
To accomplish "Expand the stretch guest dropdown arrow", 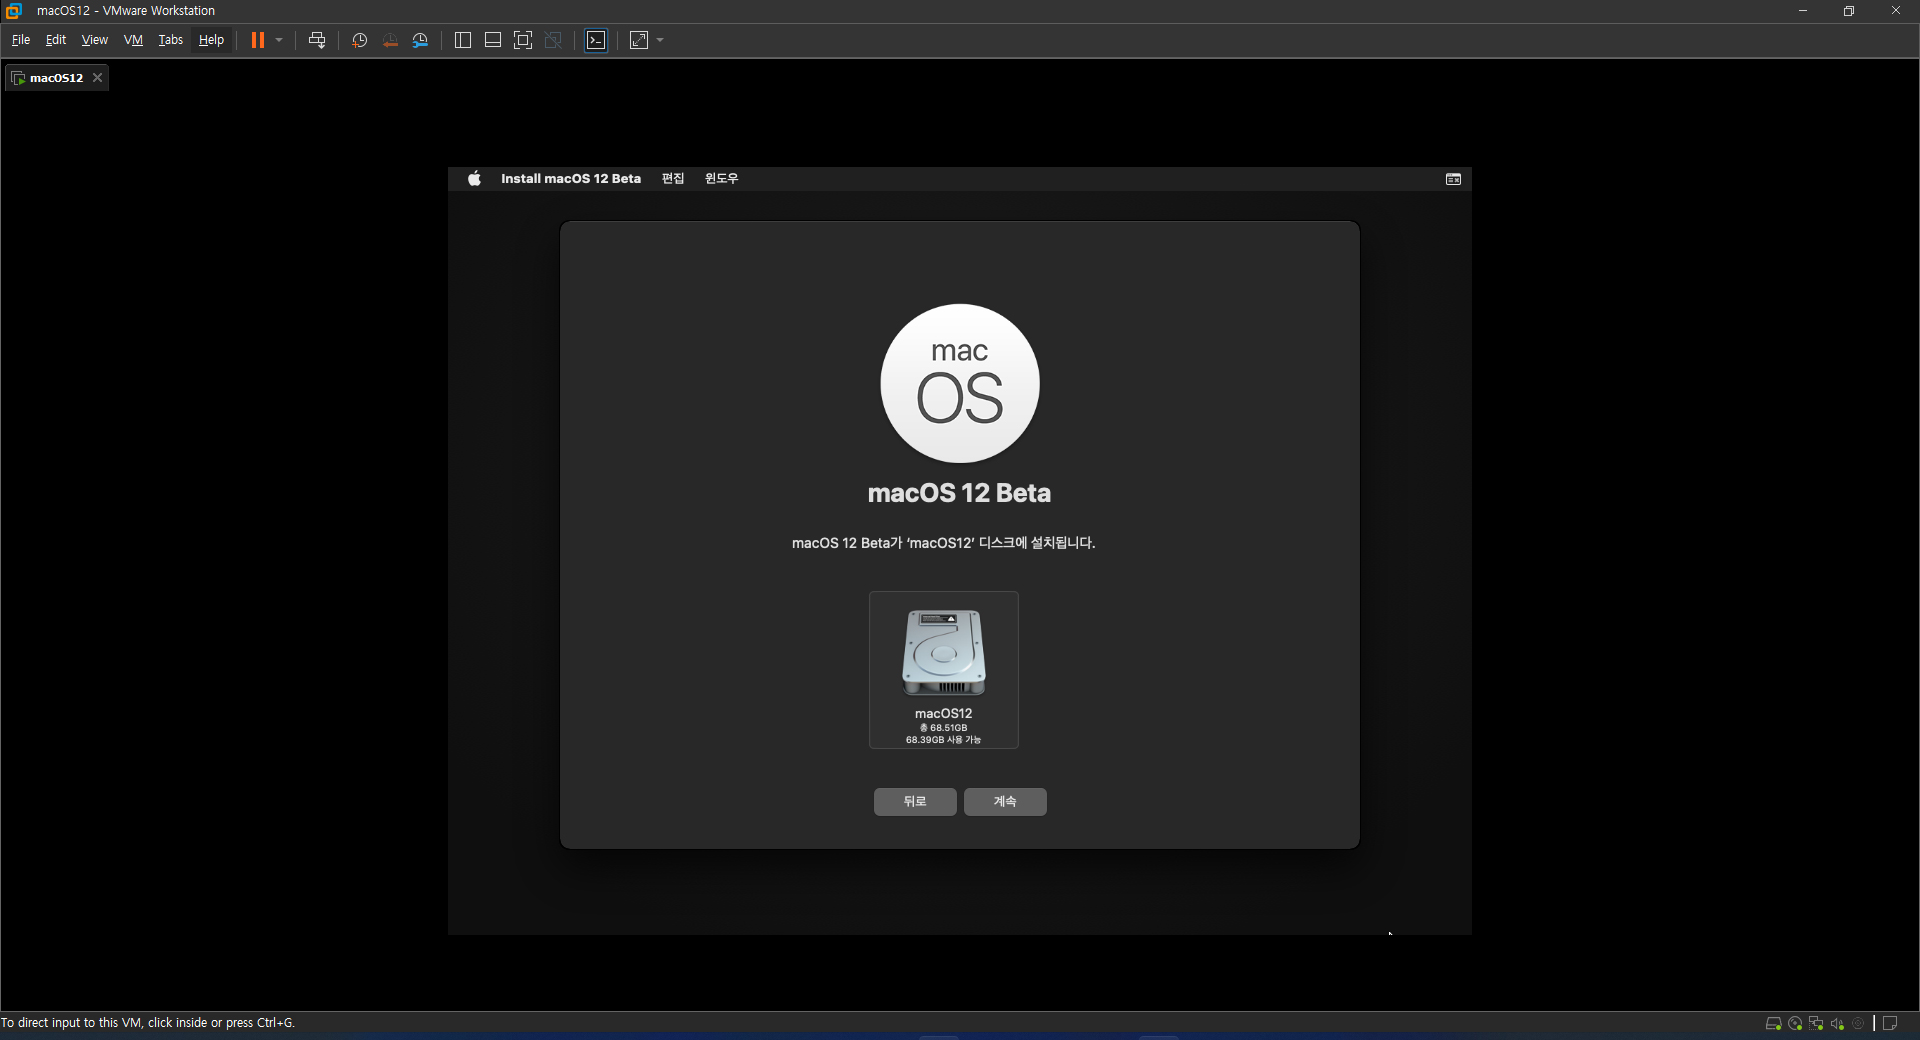I will (660, 40).
